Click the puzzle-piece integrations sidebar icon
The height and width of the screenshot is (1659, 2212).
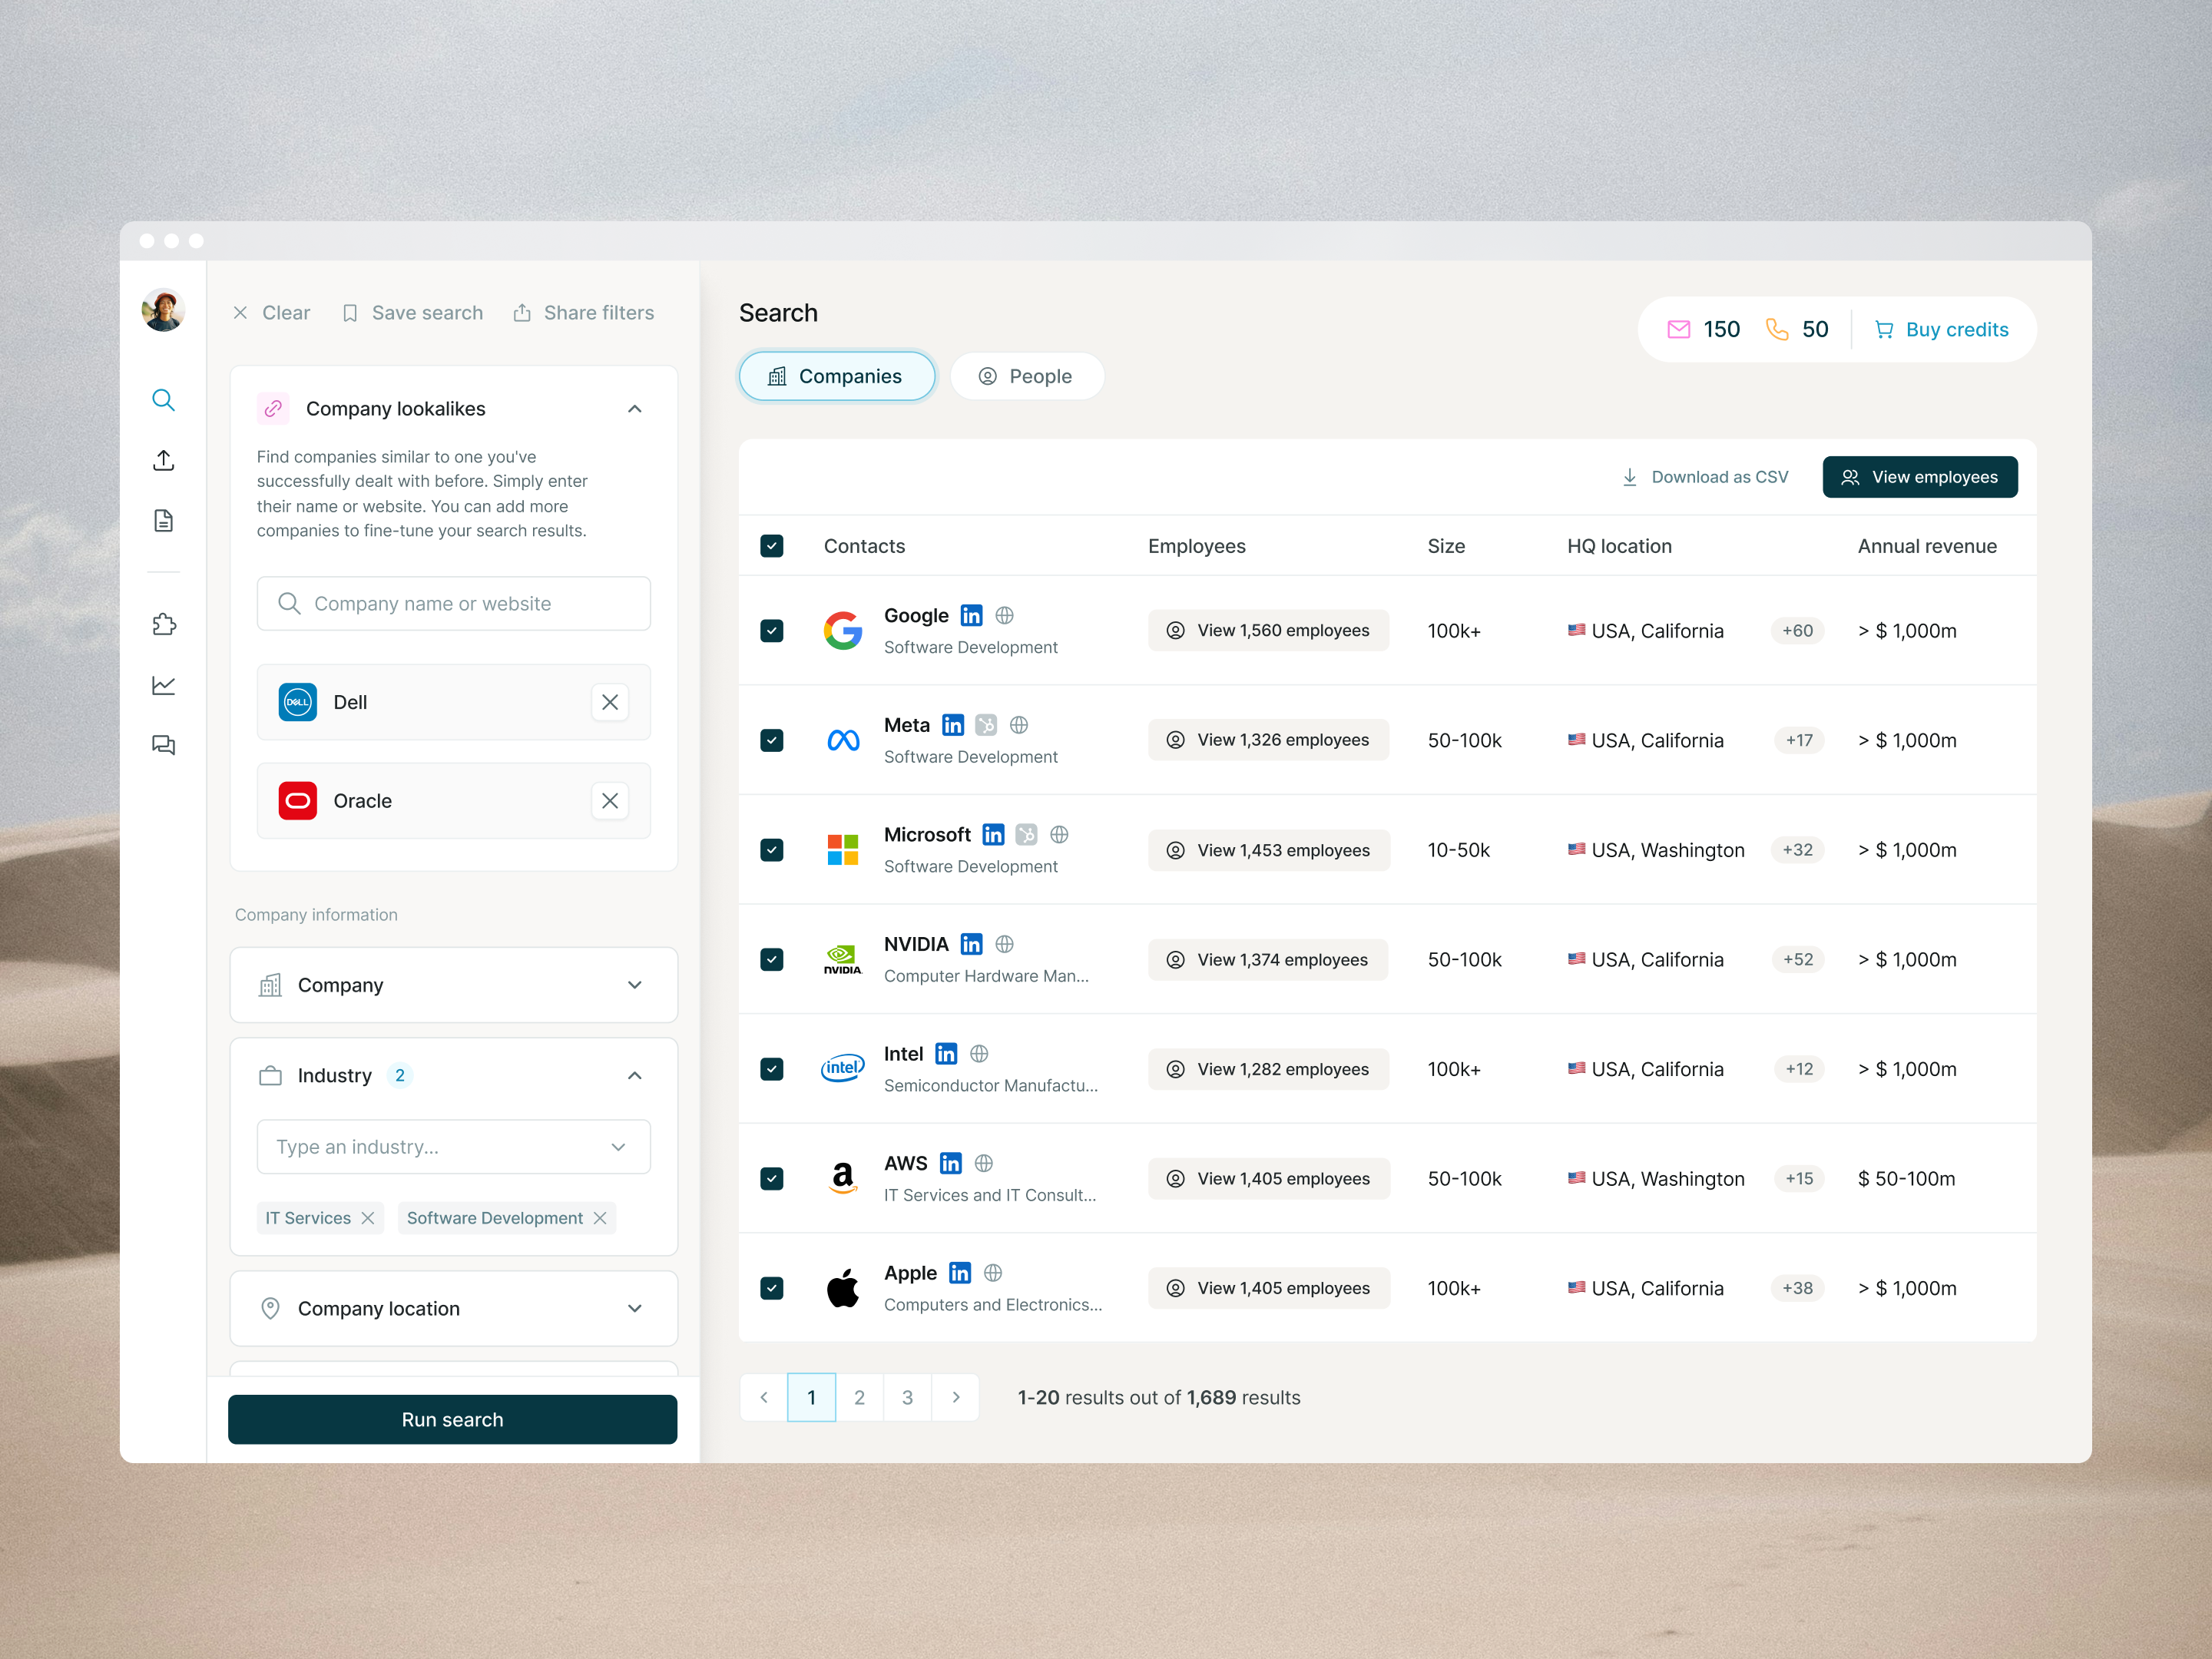pyautogui.click(x=163, y=625)
